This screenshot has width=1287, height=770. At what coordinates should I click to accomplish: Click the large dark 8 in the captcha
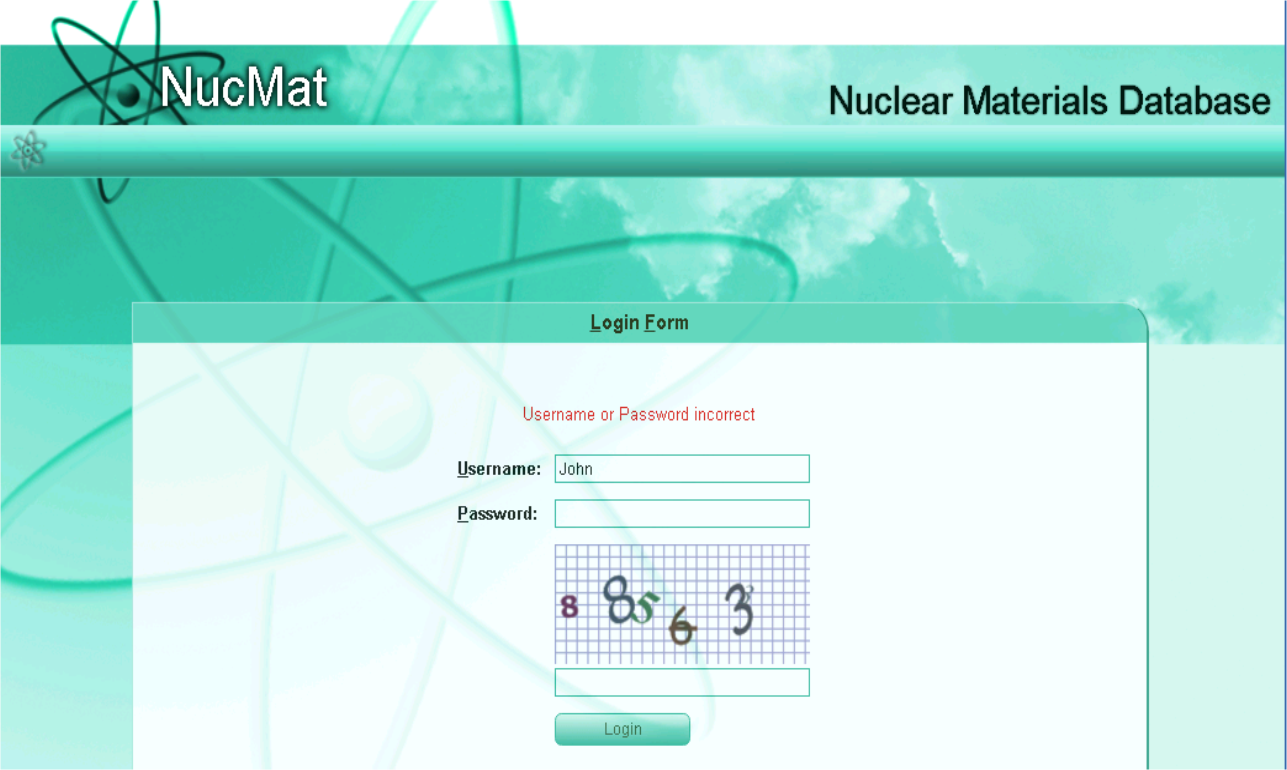[x=619, y=600]
